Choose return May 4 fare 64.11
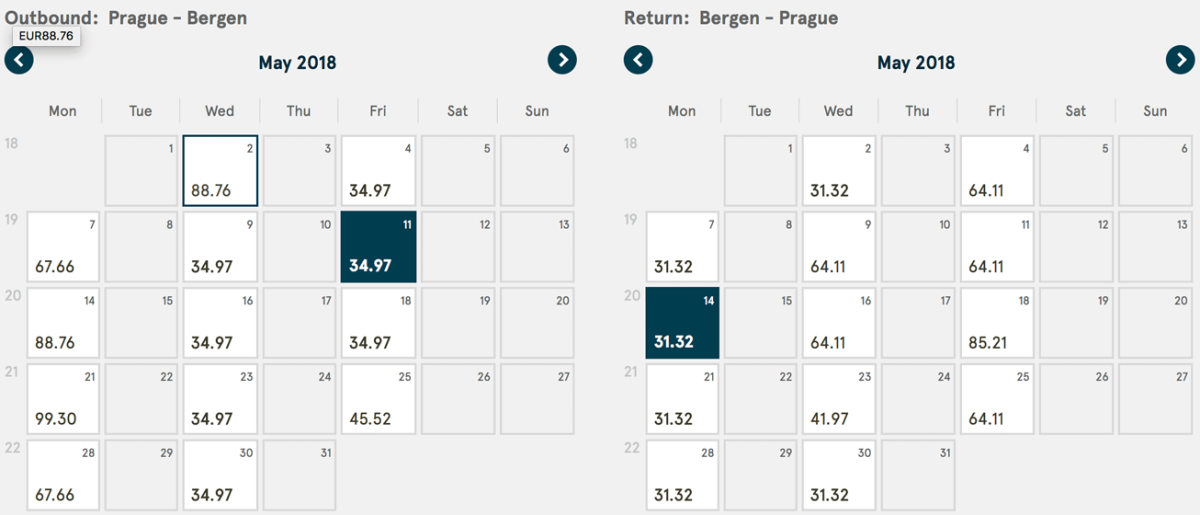Screen dimensions: 1200x515 [x=997, y=170]
